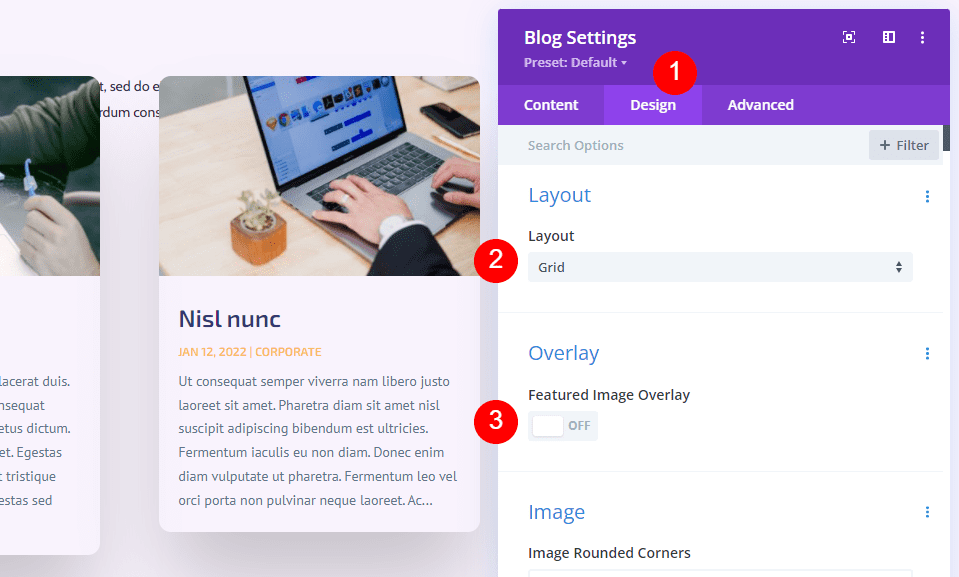
Task: Collapse the Image section heading
Action: [x=557, y=512]
